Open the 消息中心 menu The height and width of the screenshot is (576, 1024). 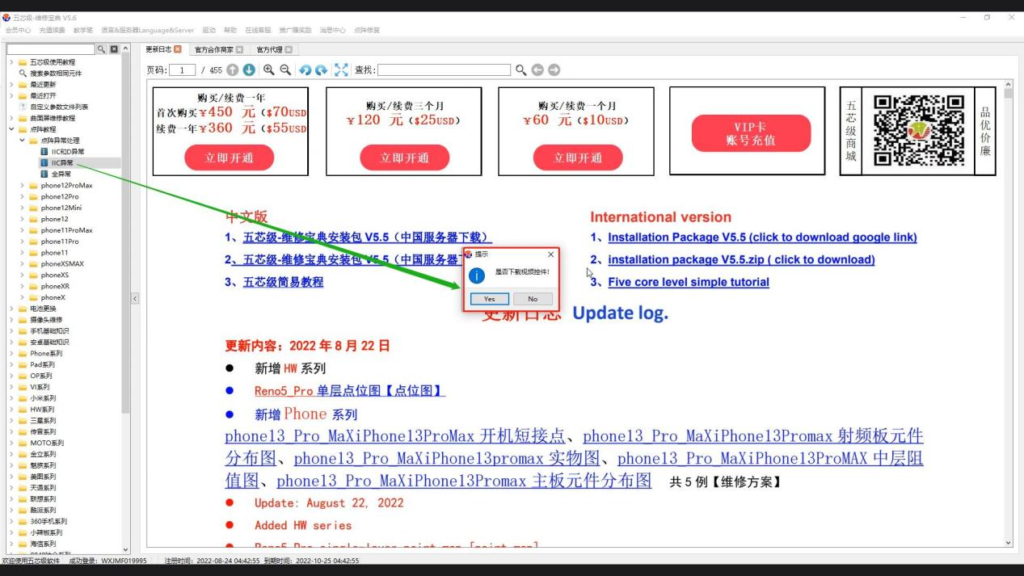point(332,30)
